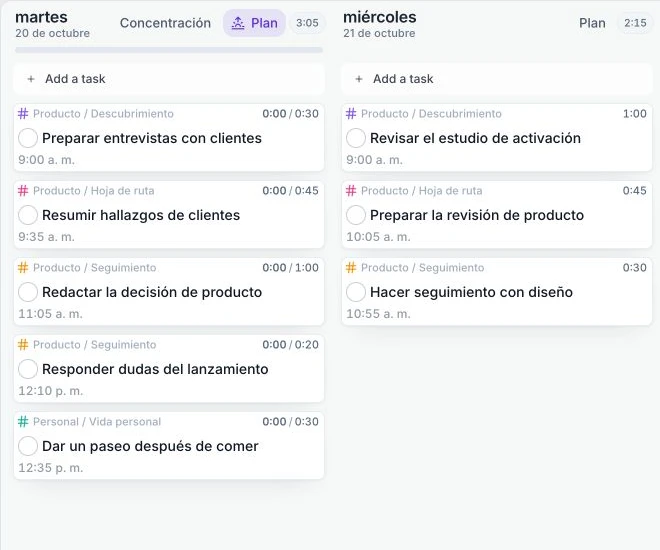Viewport: 660px width, 550px height.
Task: Click the 0:00 / 0:20 time on Responder dudas
Action: tap(290, 345)
